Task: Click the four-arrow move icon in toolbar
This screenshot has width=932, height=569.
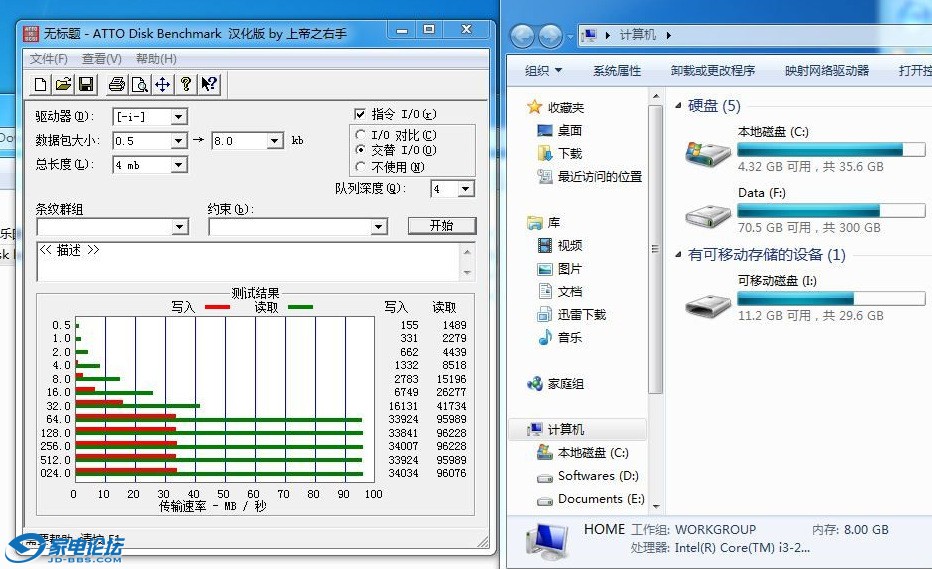Action: [162, 84]
